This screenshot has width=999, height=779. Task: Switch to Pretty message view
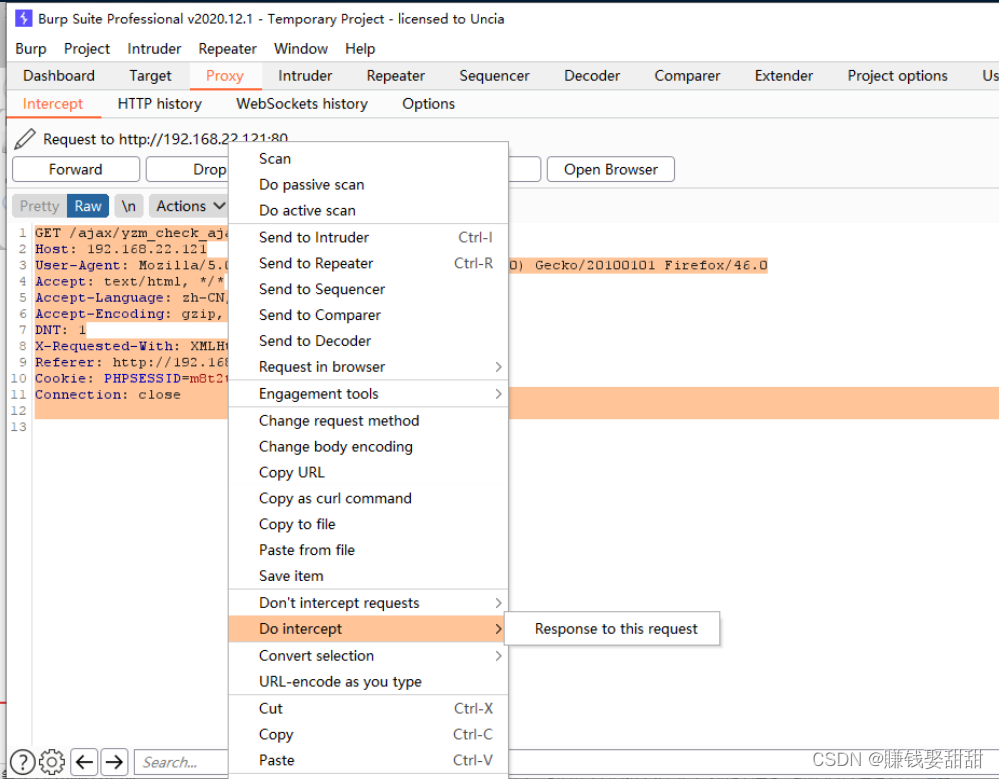pyautogui.click(x=39, y=206)
